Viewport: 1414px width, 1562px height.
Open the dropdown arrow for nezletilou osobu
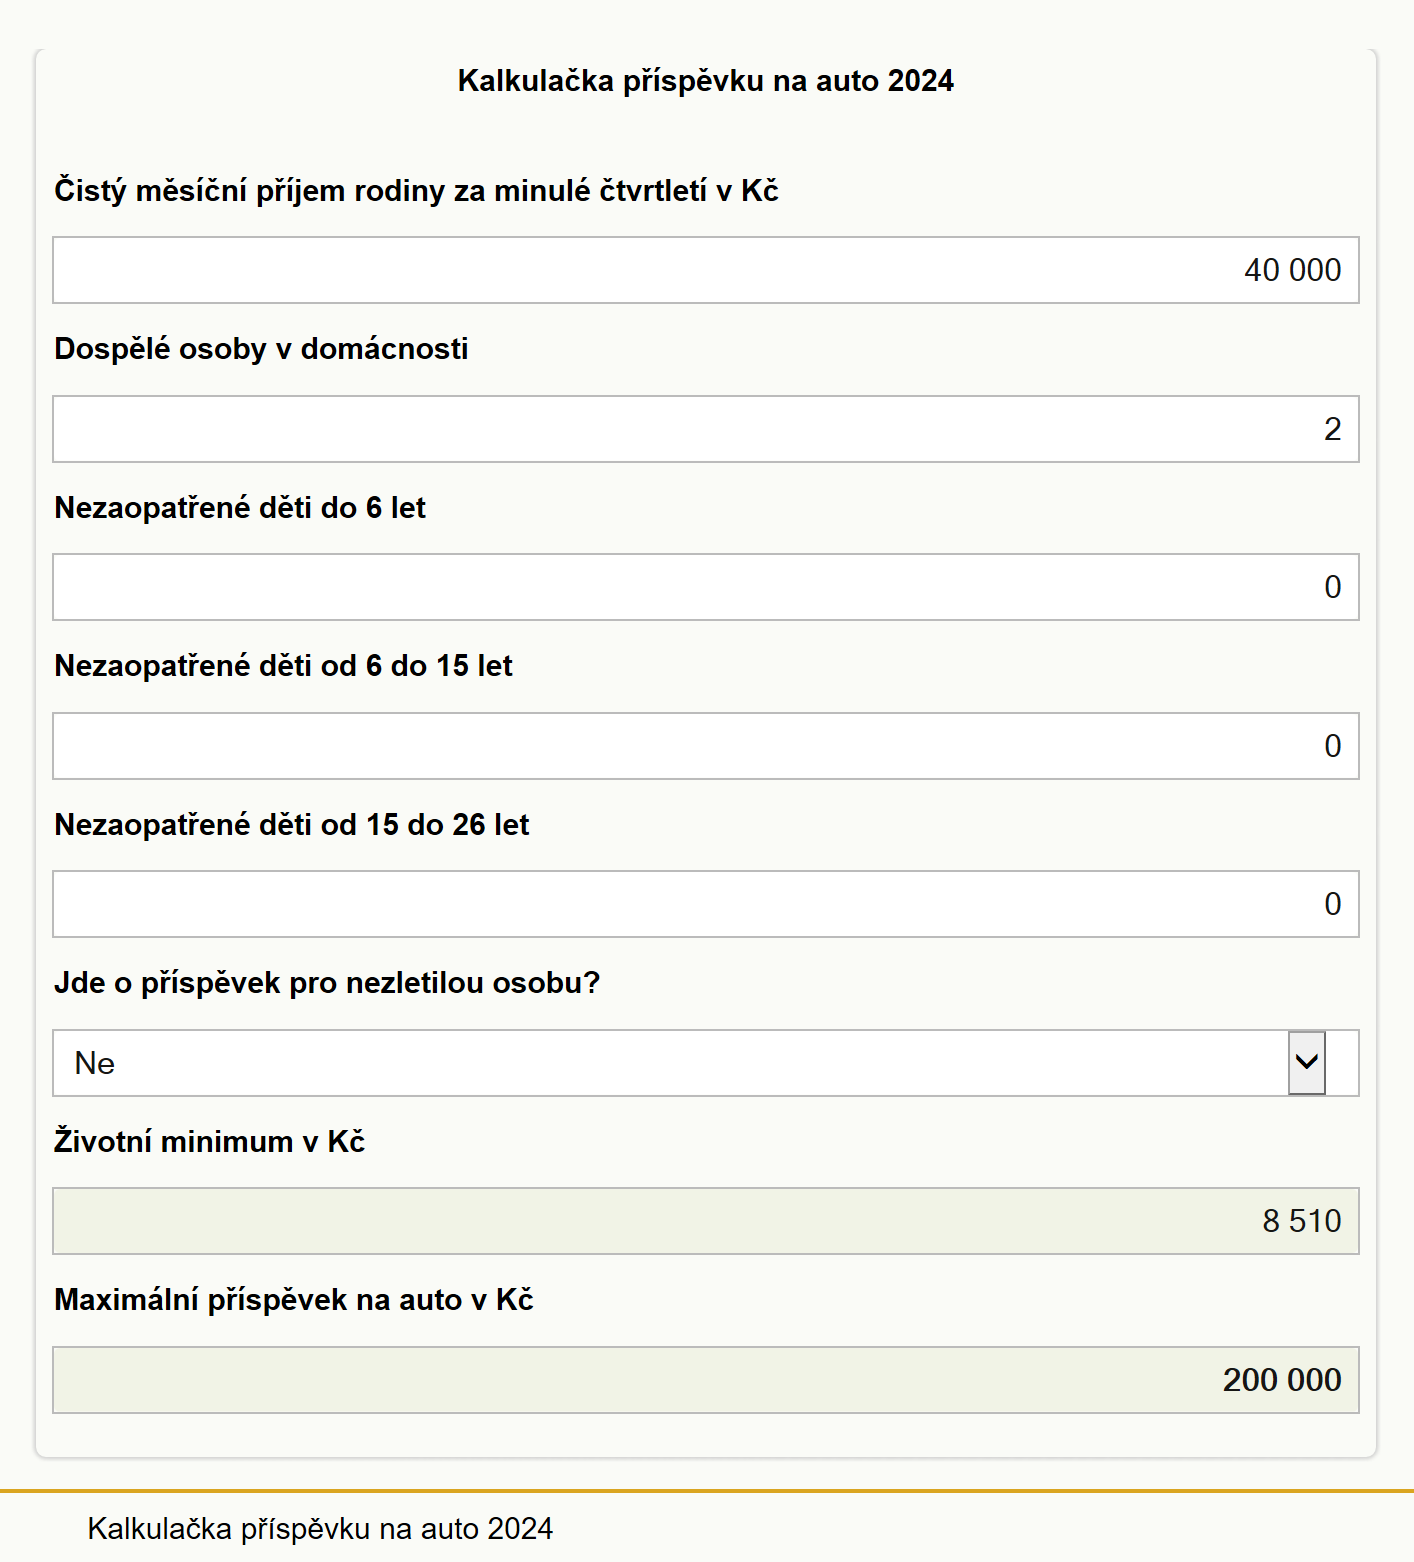tap(1306, 1063)
